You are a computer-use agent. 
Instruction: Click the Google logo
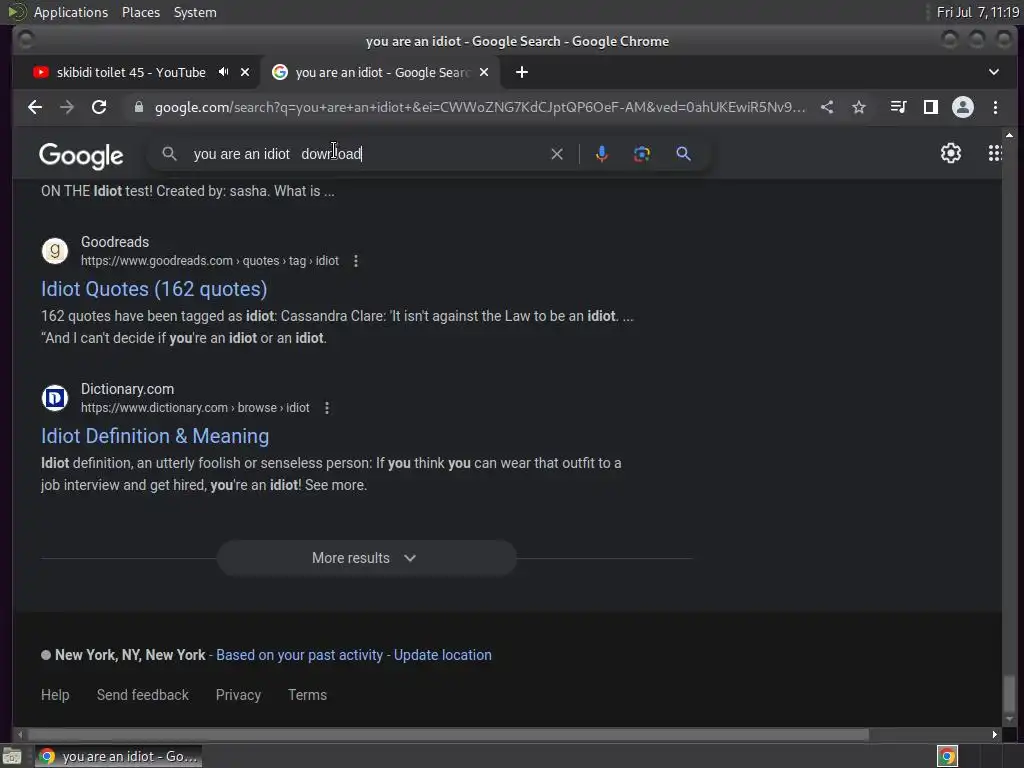point(81,155)
